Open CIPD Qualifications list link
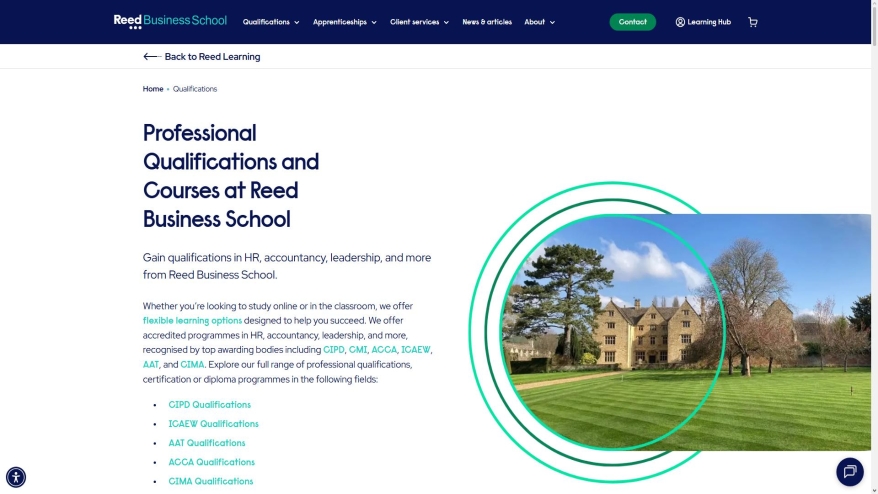Screen dimensions: 878x494 (209, 404)
